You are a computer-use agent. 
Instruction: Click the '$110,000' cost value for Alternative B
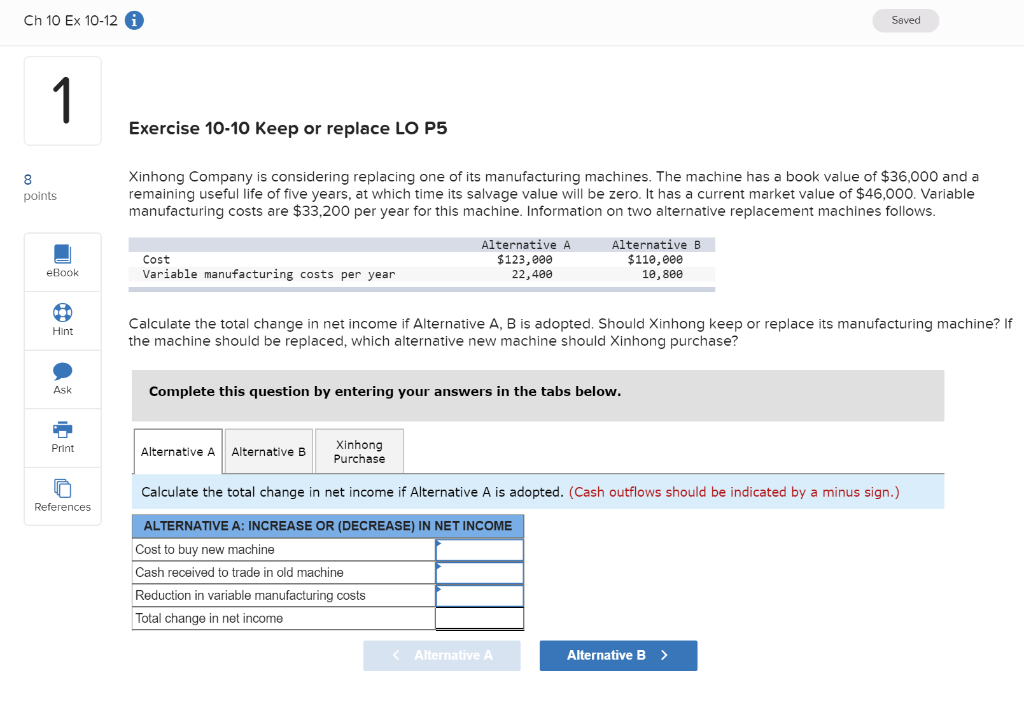(x=655, y=259)
